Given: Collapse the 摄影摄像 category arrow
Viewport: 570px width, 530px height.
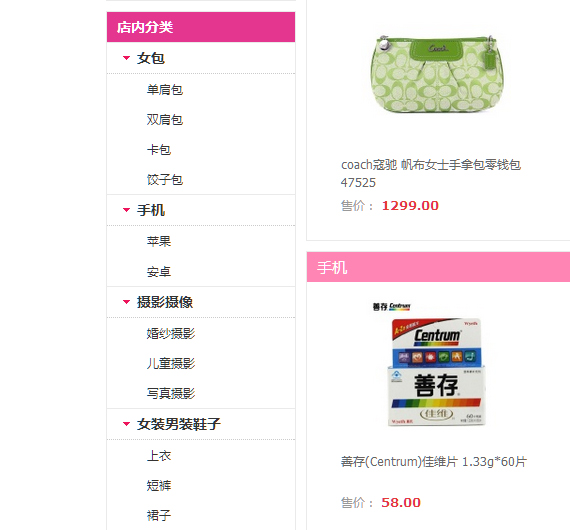Looking at the screenshot, I should coord(126,302).
